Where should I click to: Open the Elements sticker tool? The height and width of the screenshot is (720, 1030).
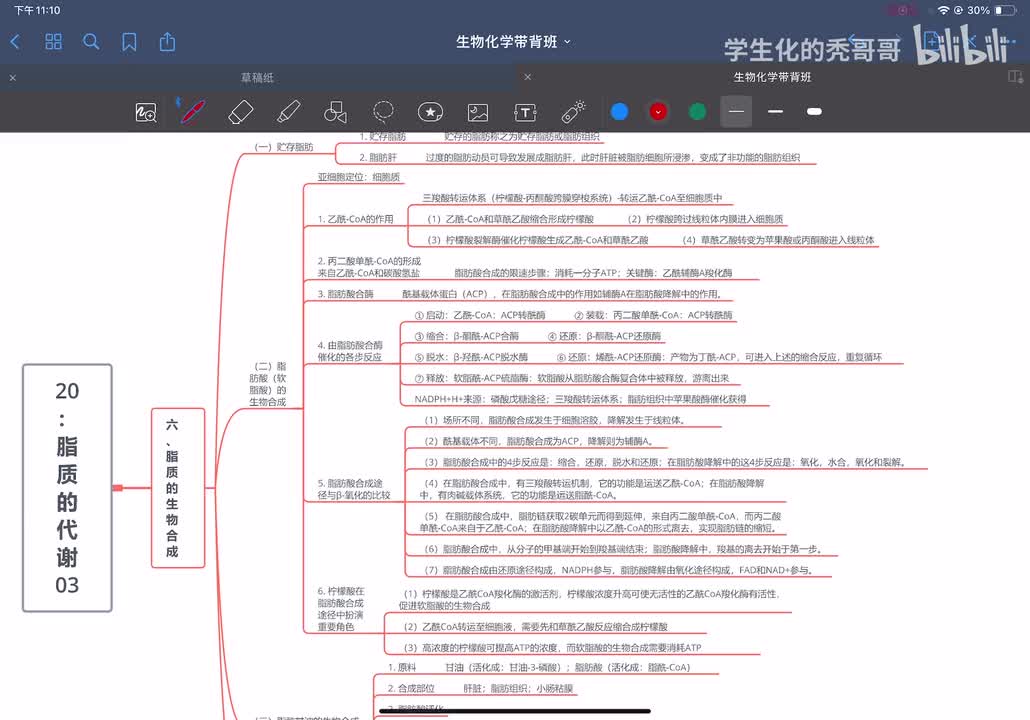(x=430, y=112)
